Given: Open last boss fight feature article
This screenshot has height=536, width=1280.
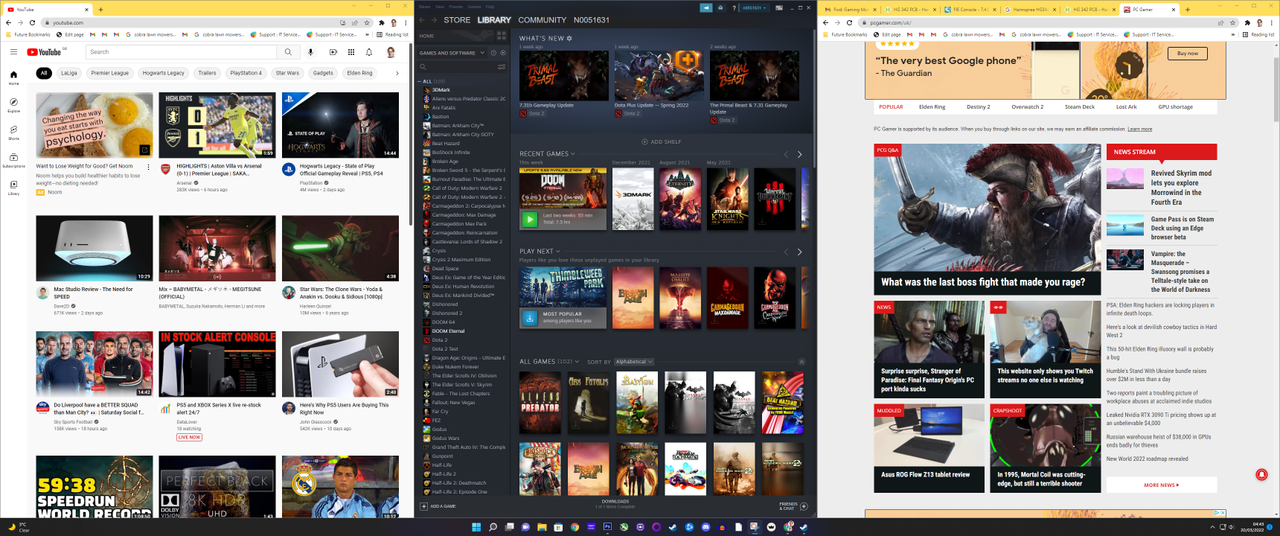Looking at the screenshot, I should pos(987,219).
